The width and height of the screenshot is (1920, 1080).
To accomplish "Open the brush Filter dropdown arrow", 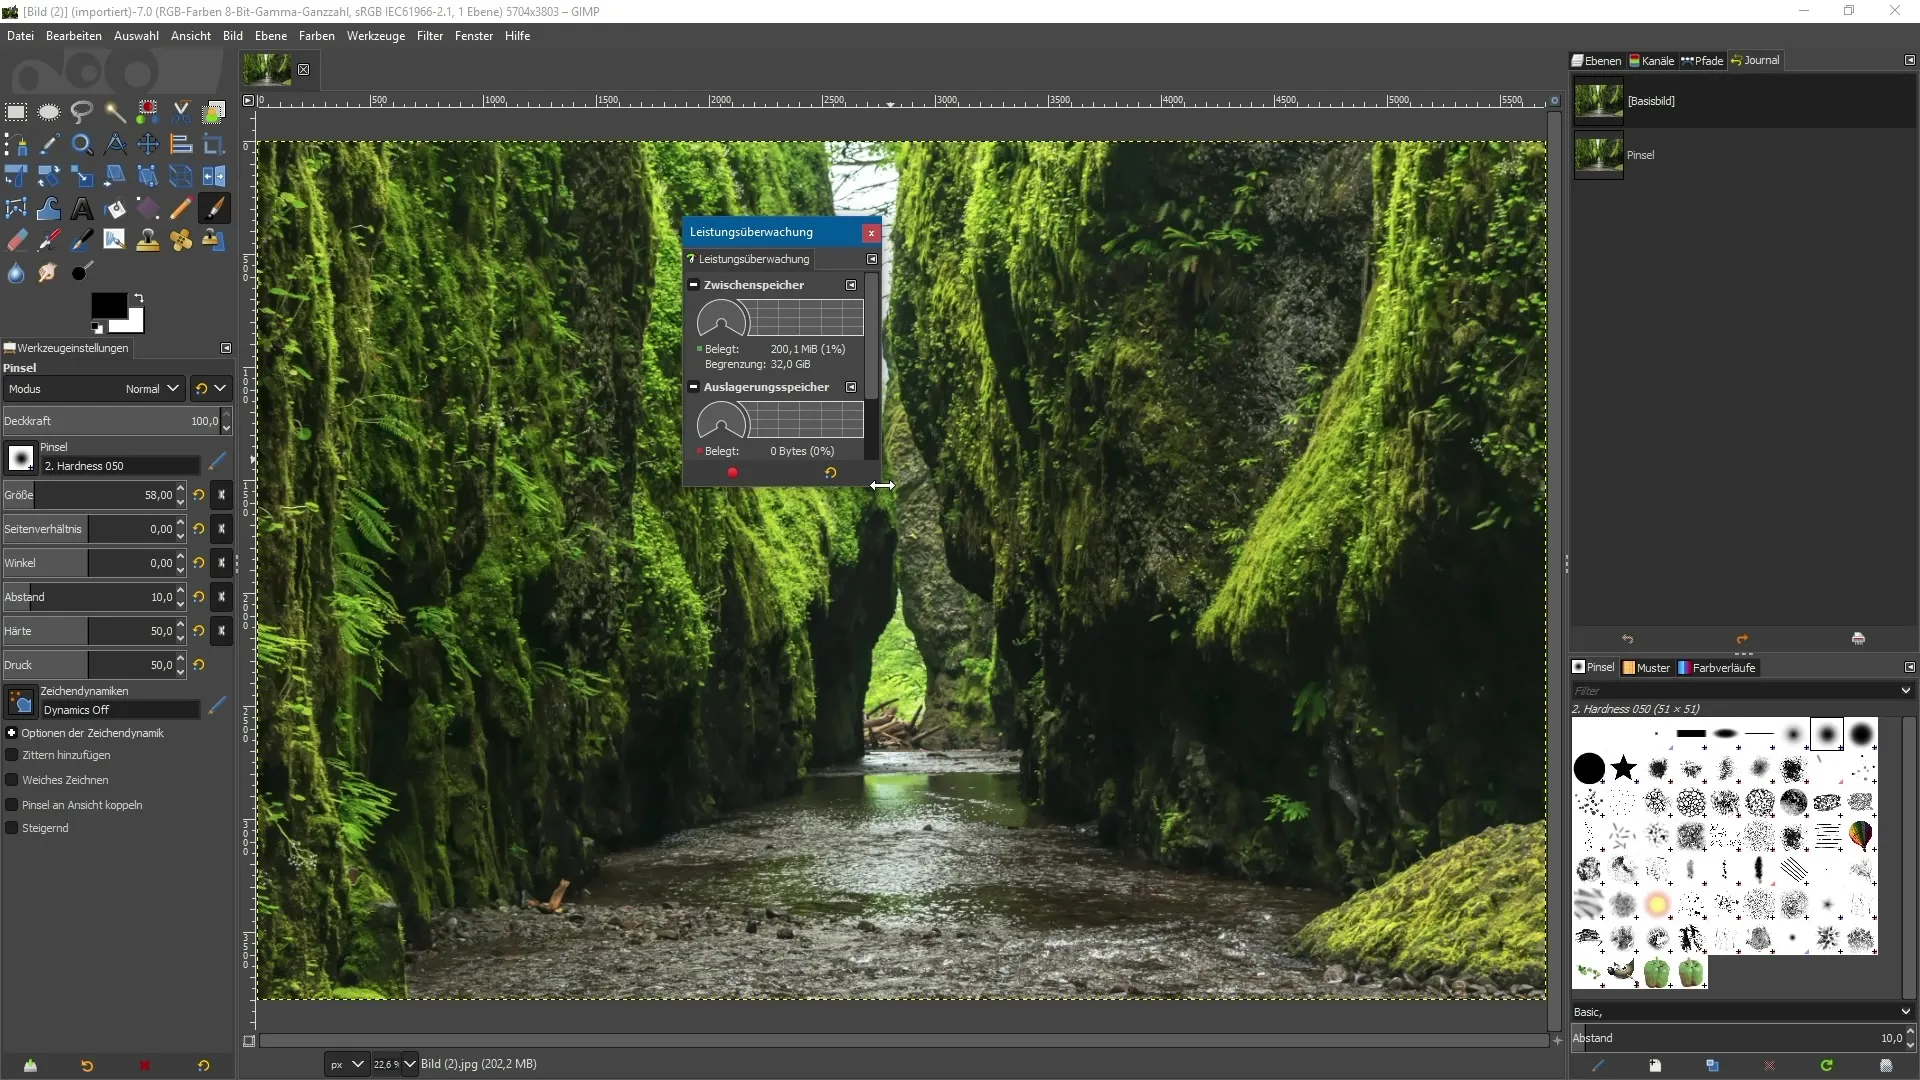I will point(1905,691).
